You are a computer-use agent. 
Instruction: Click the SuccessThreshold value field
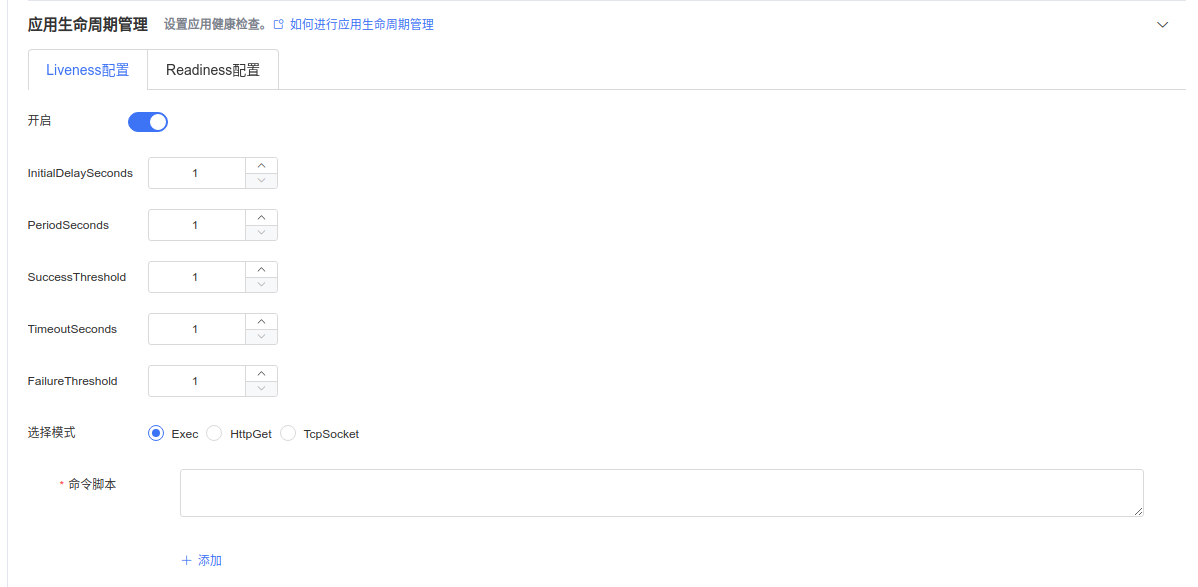coord(196,277)
